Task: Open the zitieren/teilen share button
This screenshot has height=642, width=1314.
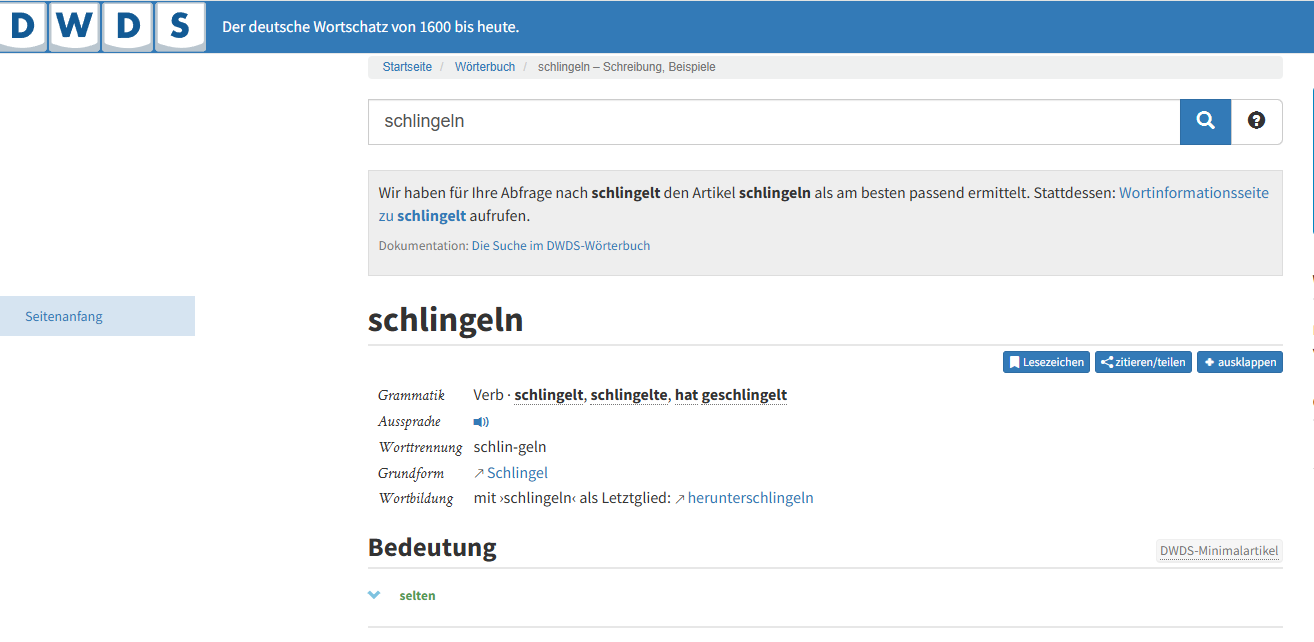Action: pyautogui.click(x=1143, y=362)
